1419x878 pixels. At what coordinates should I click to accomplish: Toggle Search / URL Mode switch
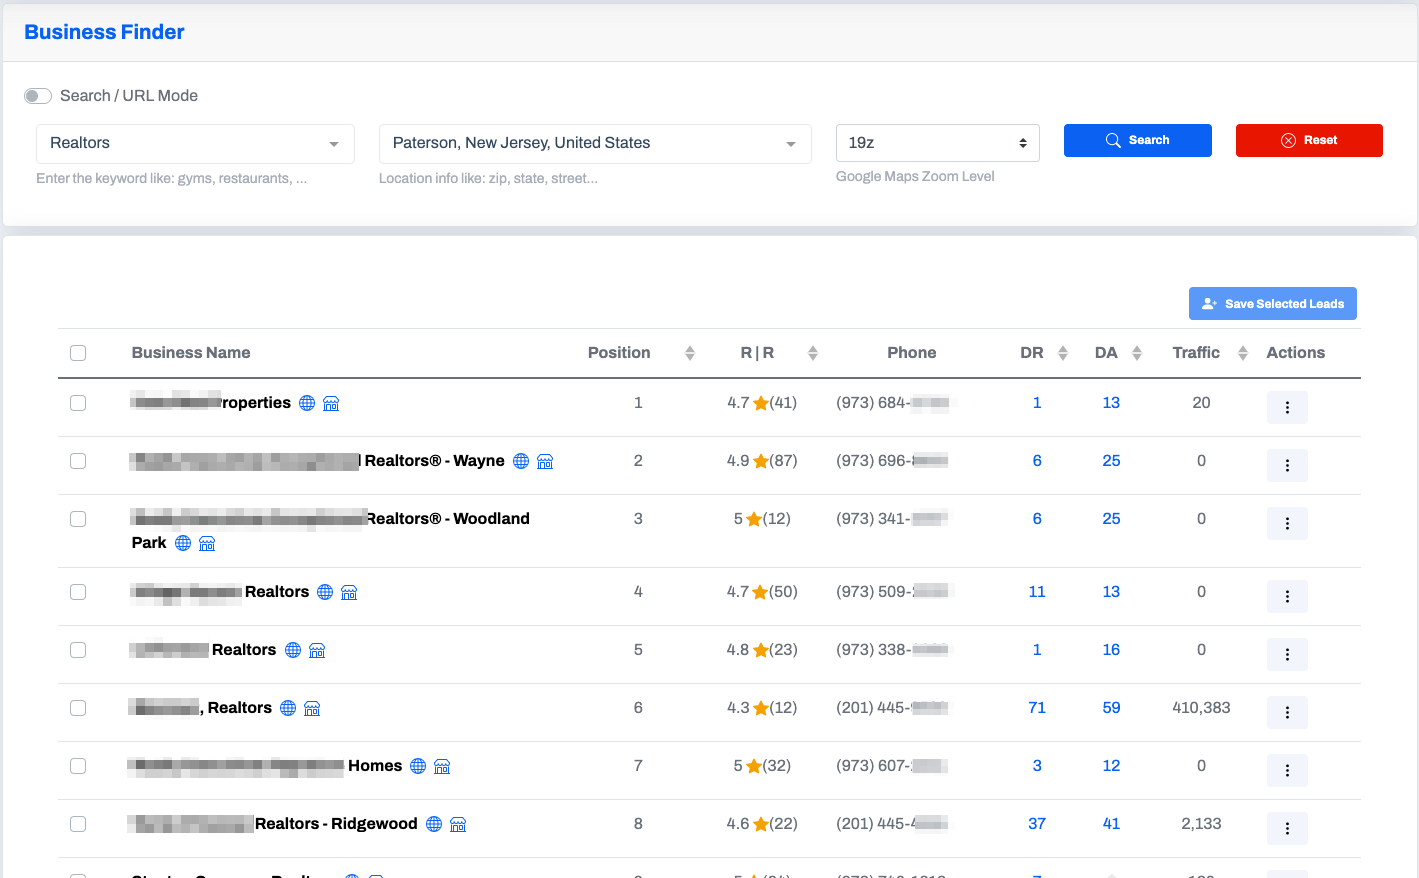point(38,96)
